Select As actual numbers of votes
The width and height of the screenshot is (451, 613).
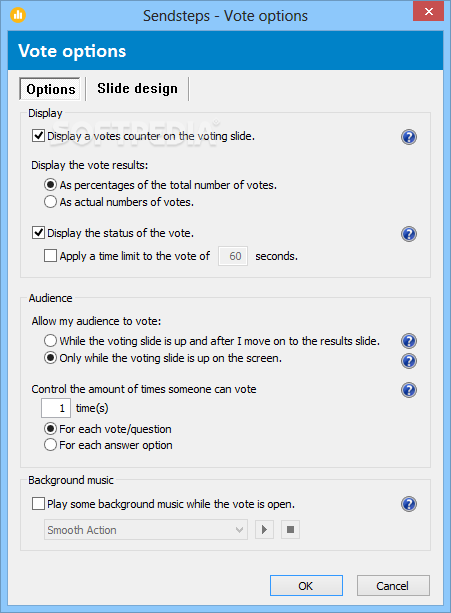coord(50,202)
